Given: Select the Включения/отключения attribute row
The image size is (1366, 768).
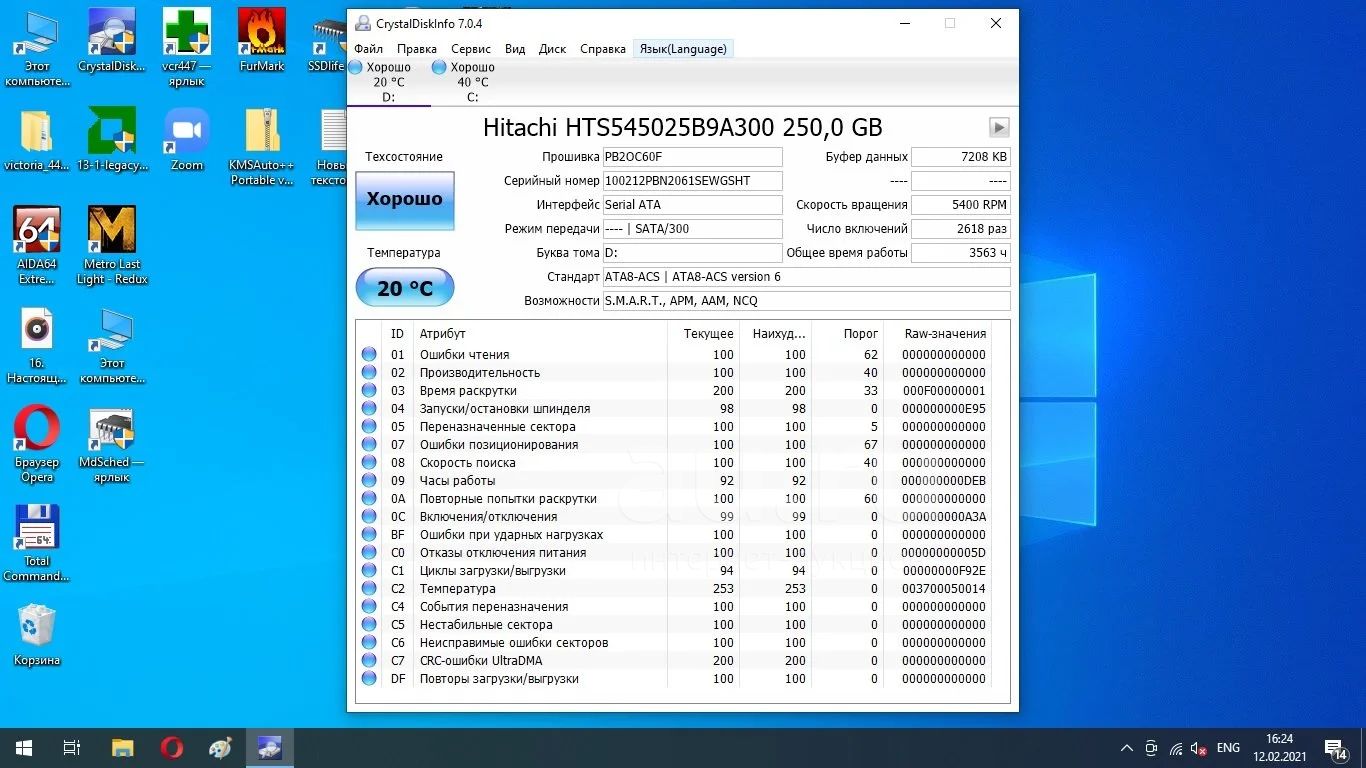Looking at the screenshot, I should (x=675, y=516).
